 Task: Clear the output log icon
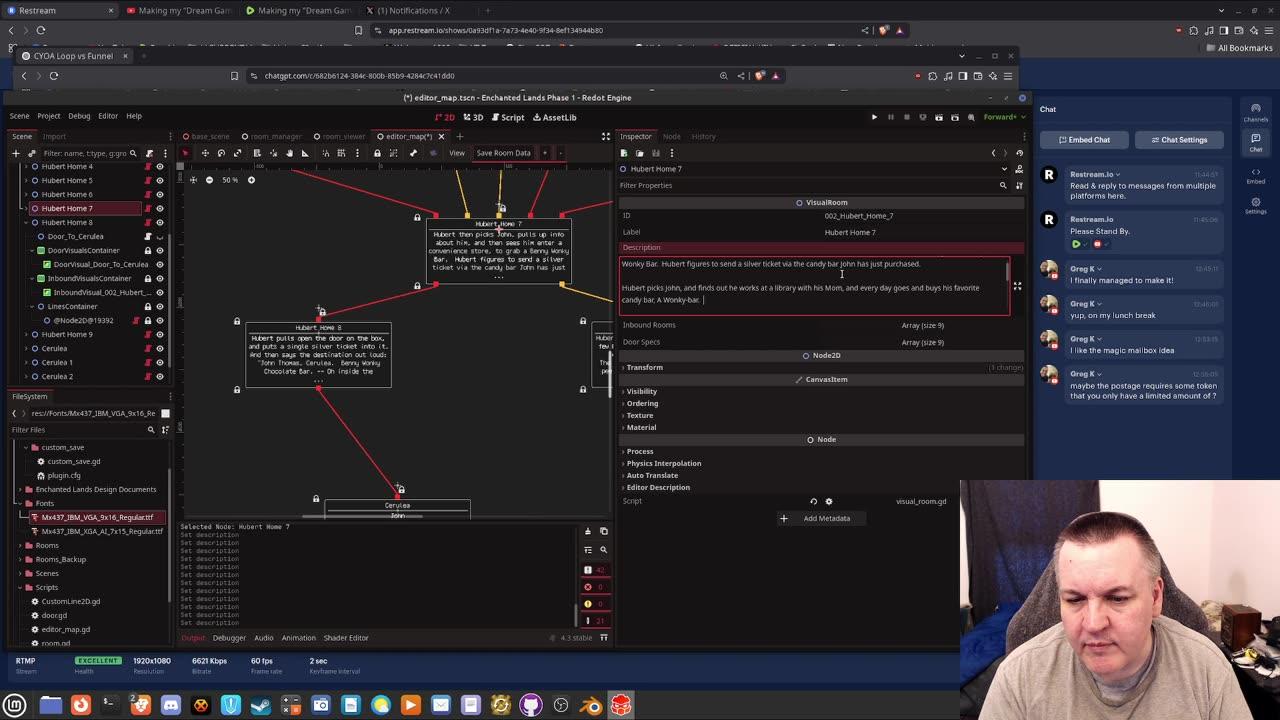(x=588, y=531)
